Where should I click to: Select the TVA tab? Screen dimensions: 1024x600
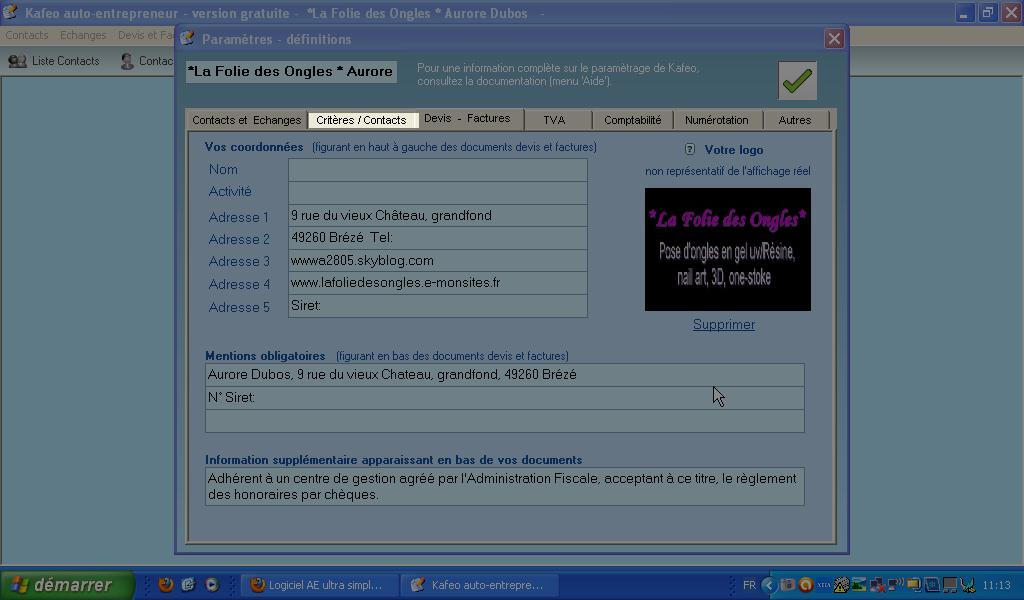pyautogui.click(x=554, y=120)
